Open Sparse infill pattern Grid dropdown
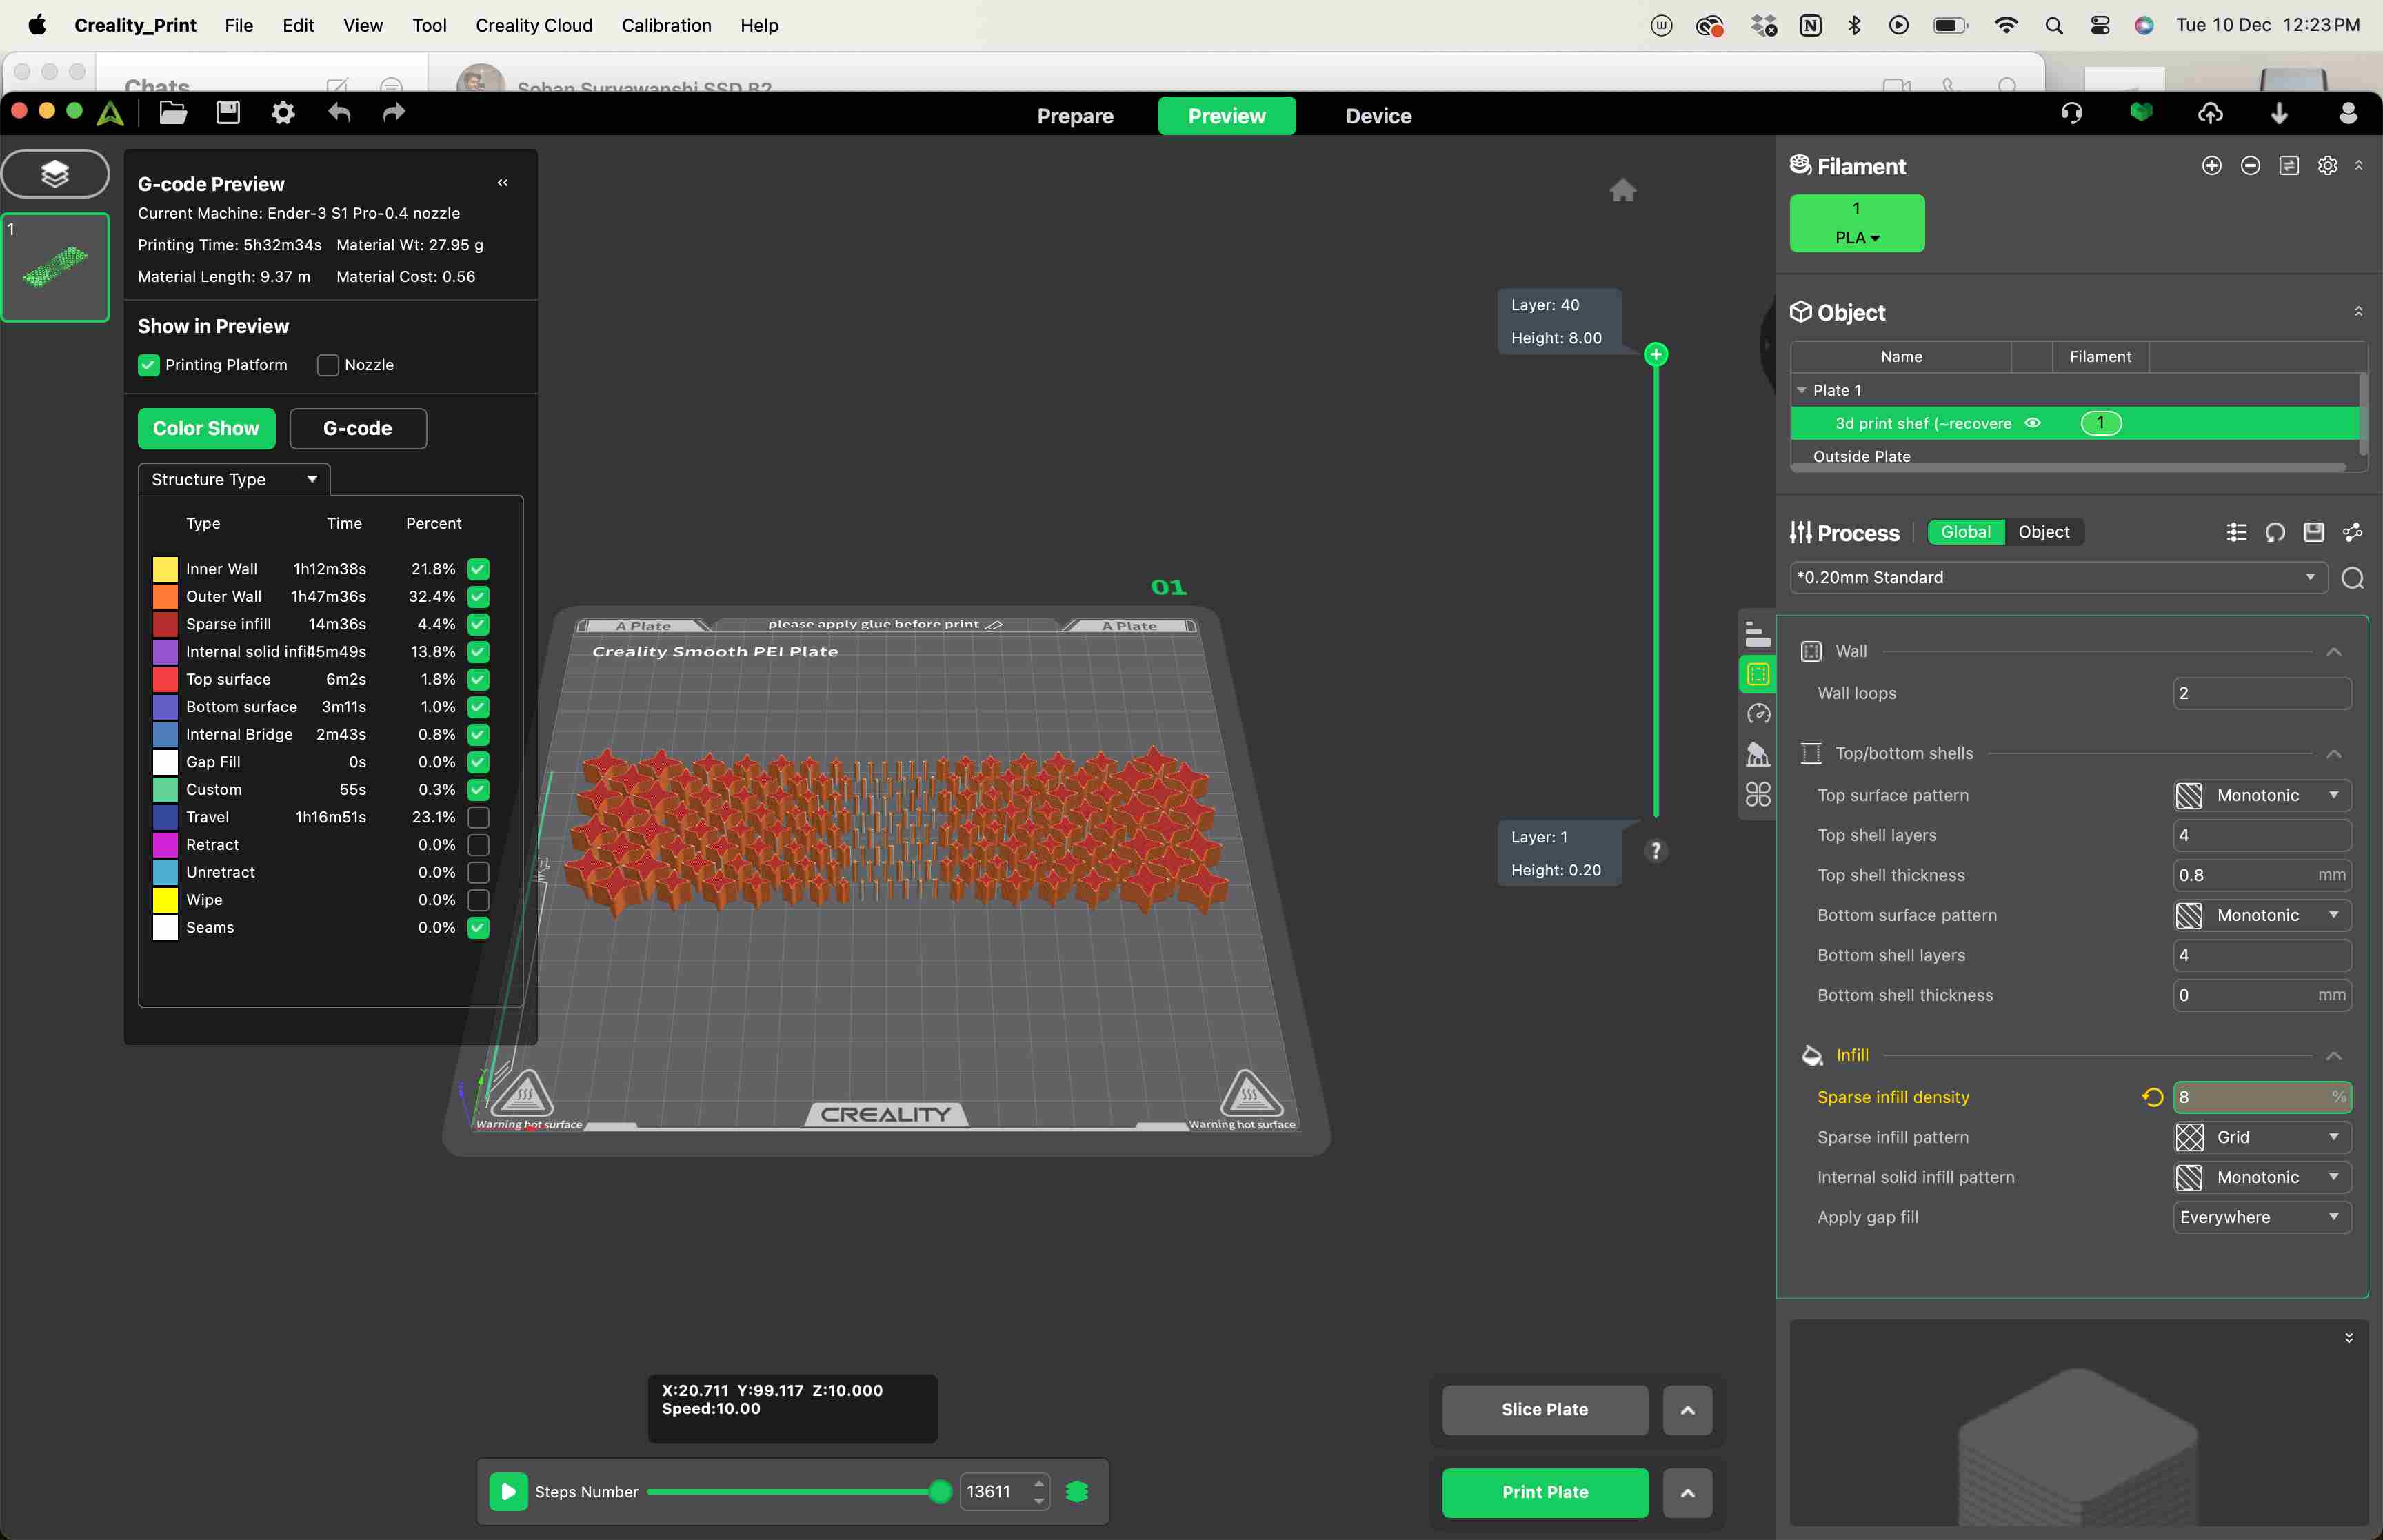The width and height of the screenshot is (2383, 1540). pyautogui.click(x=2262, y=1138)
